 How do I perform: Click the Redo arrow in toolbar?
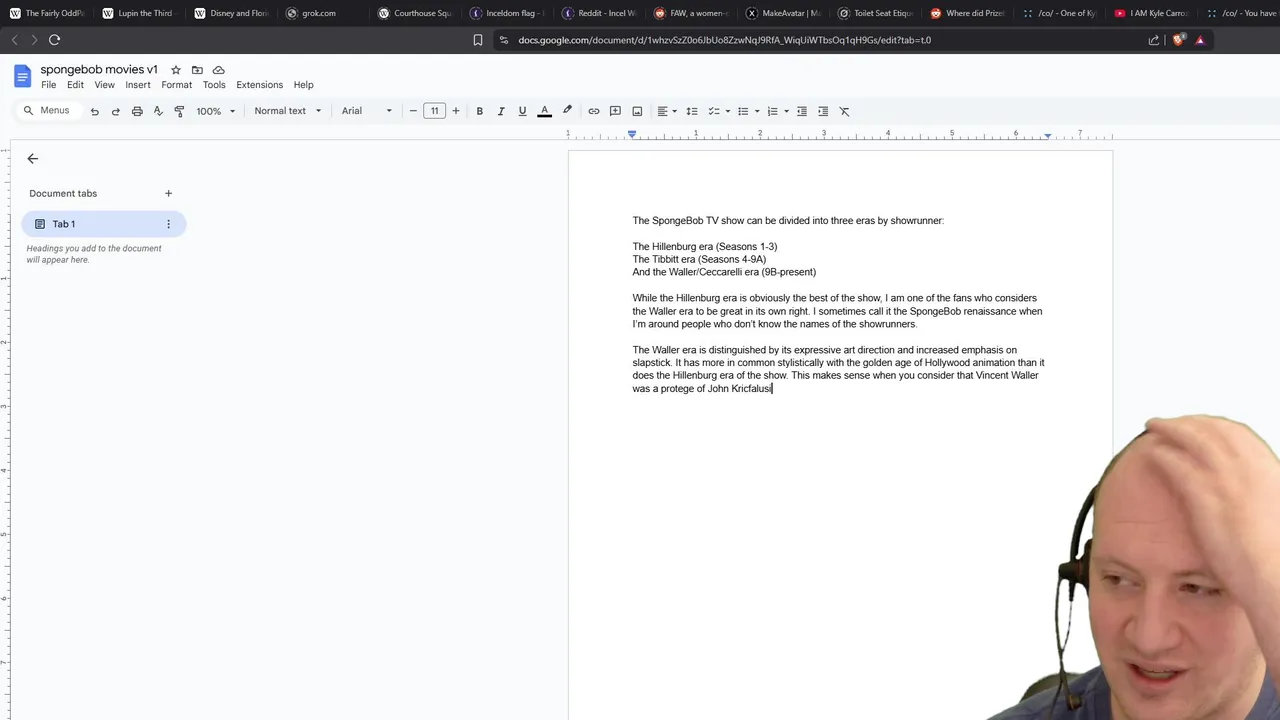point(116,111)
